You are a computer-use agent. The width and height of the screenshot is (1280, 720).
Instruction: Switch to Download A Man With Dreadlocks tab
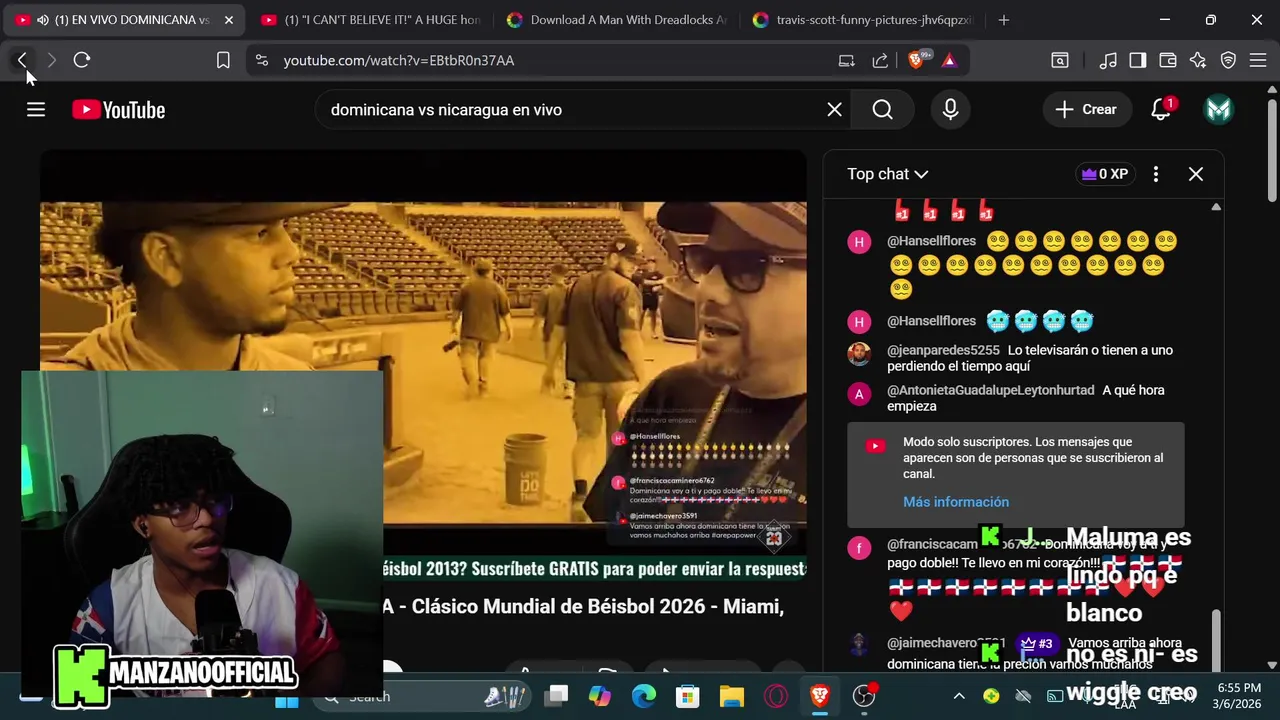point(617,20)
